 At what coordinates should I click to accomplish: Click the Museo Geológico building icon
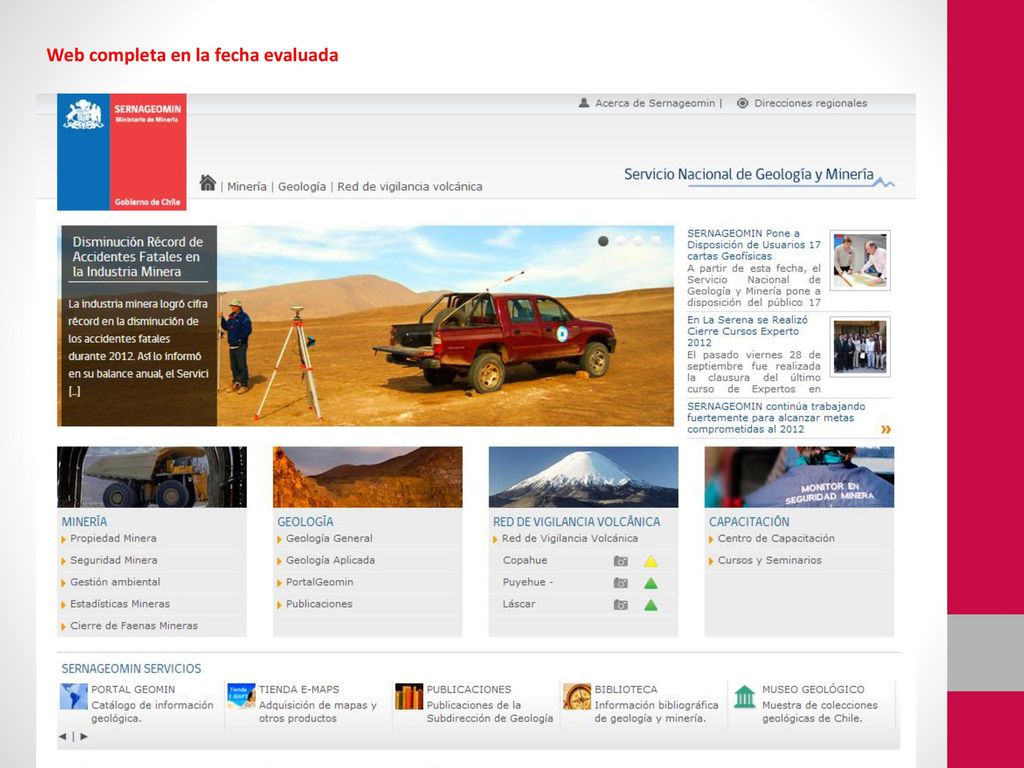click(744, 697)
